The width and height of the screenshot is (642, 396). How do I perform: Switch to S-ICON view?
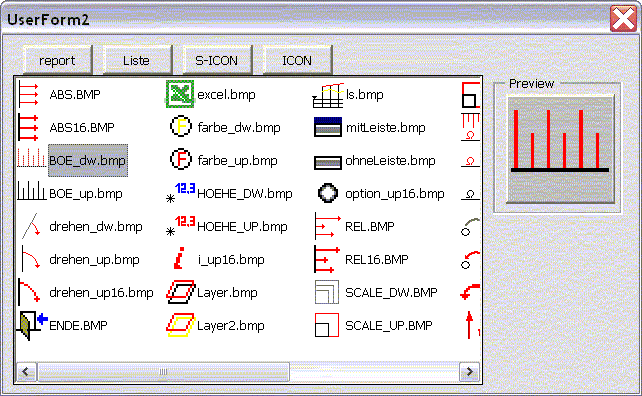[217, 61]
